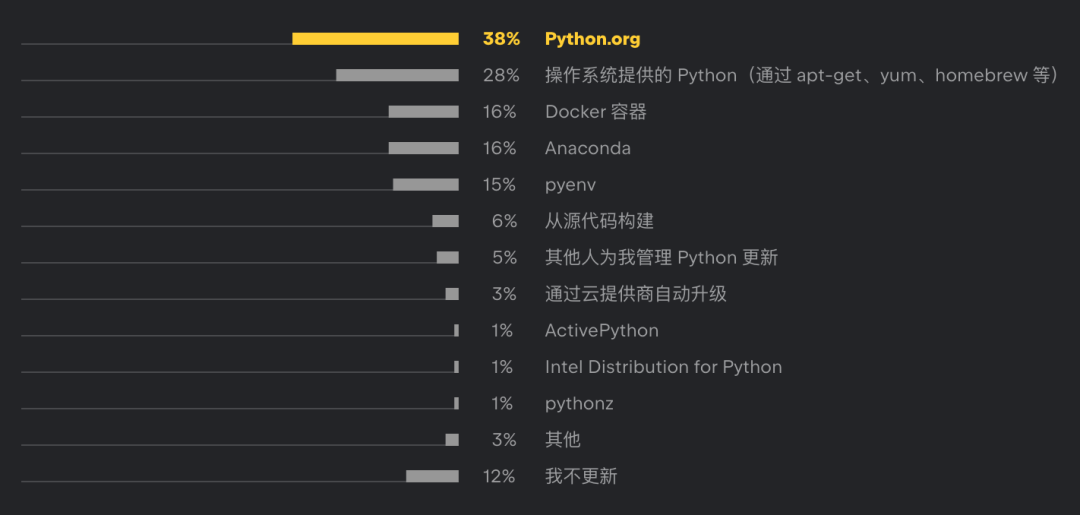This screenshot has width=1080, height=515.
Task: Select the pythonz label
Action: pyautogui.click(x=579, y=404)
